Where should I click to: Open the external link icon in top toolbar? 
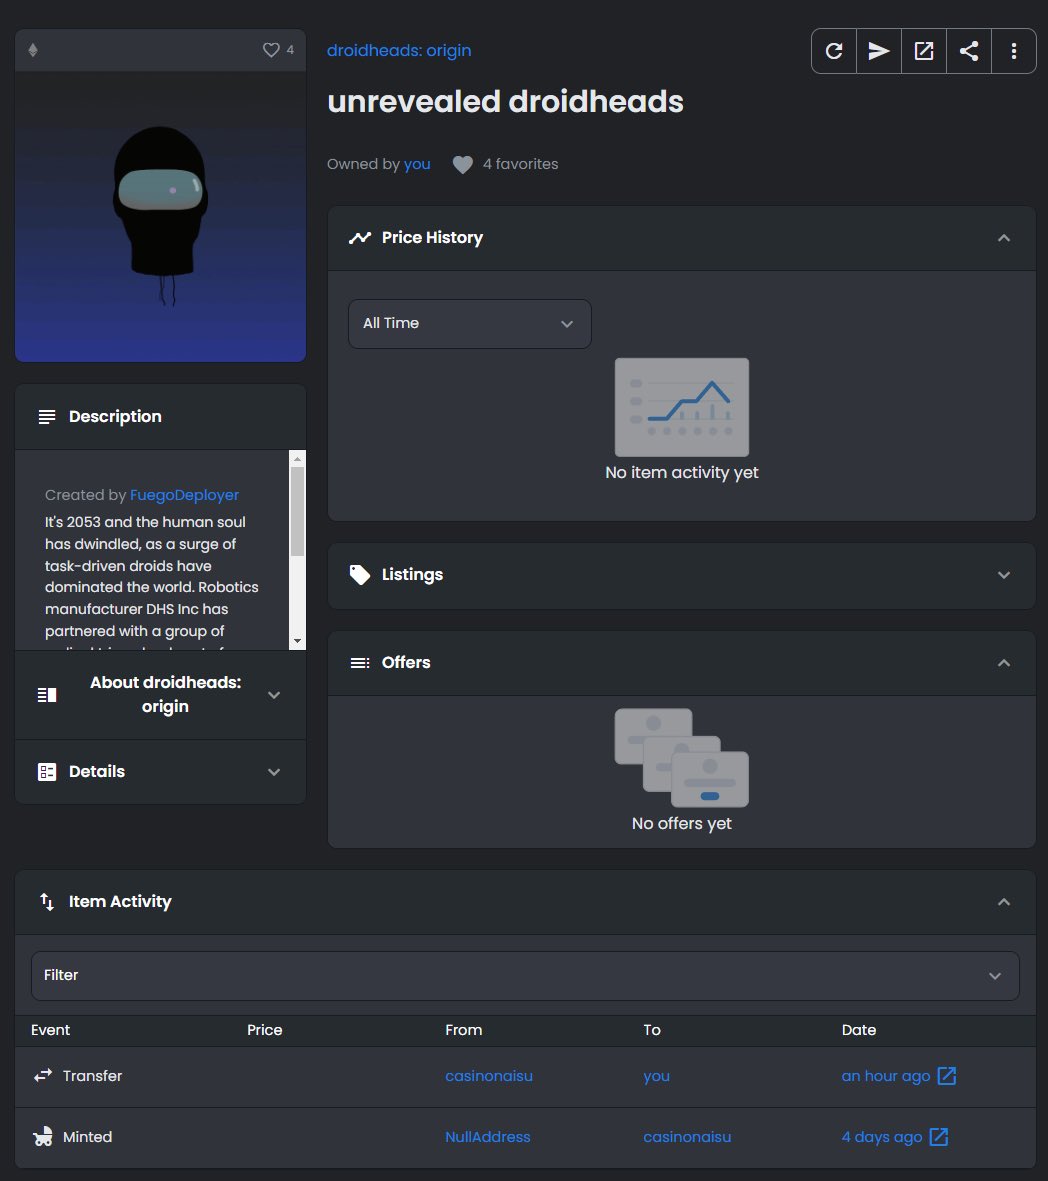tap(924, 50)
